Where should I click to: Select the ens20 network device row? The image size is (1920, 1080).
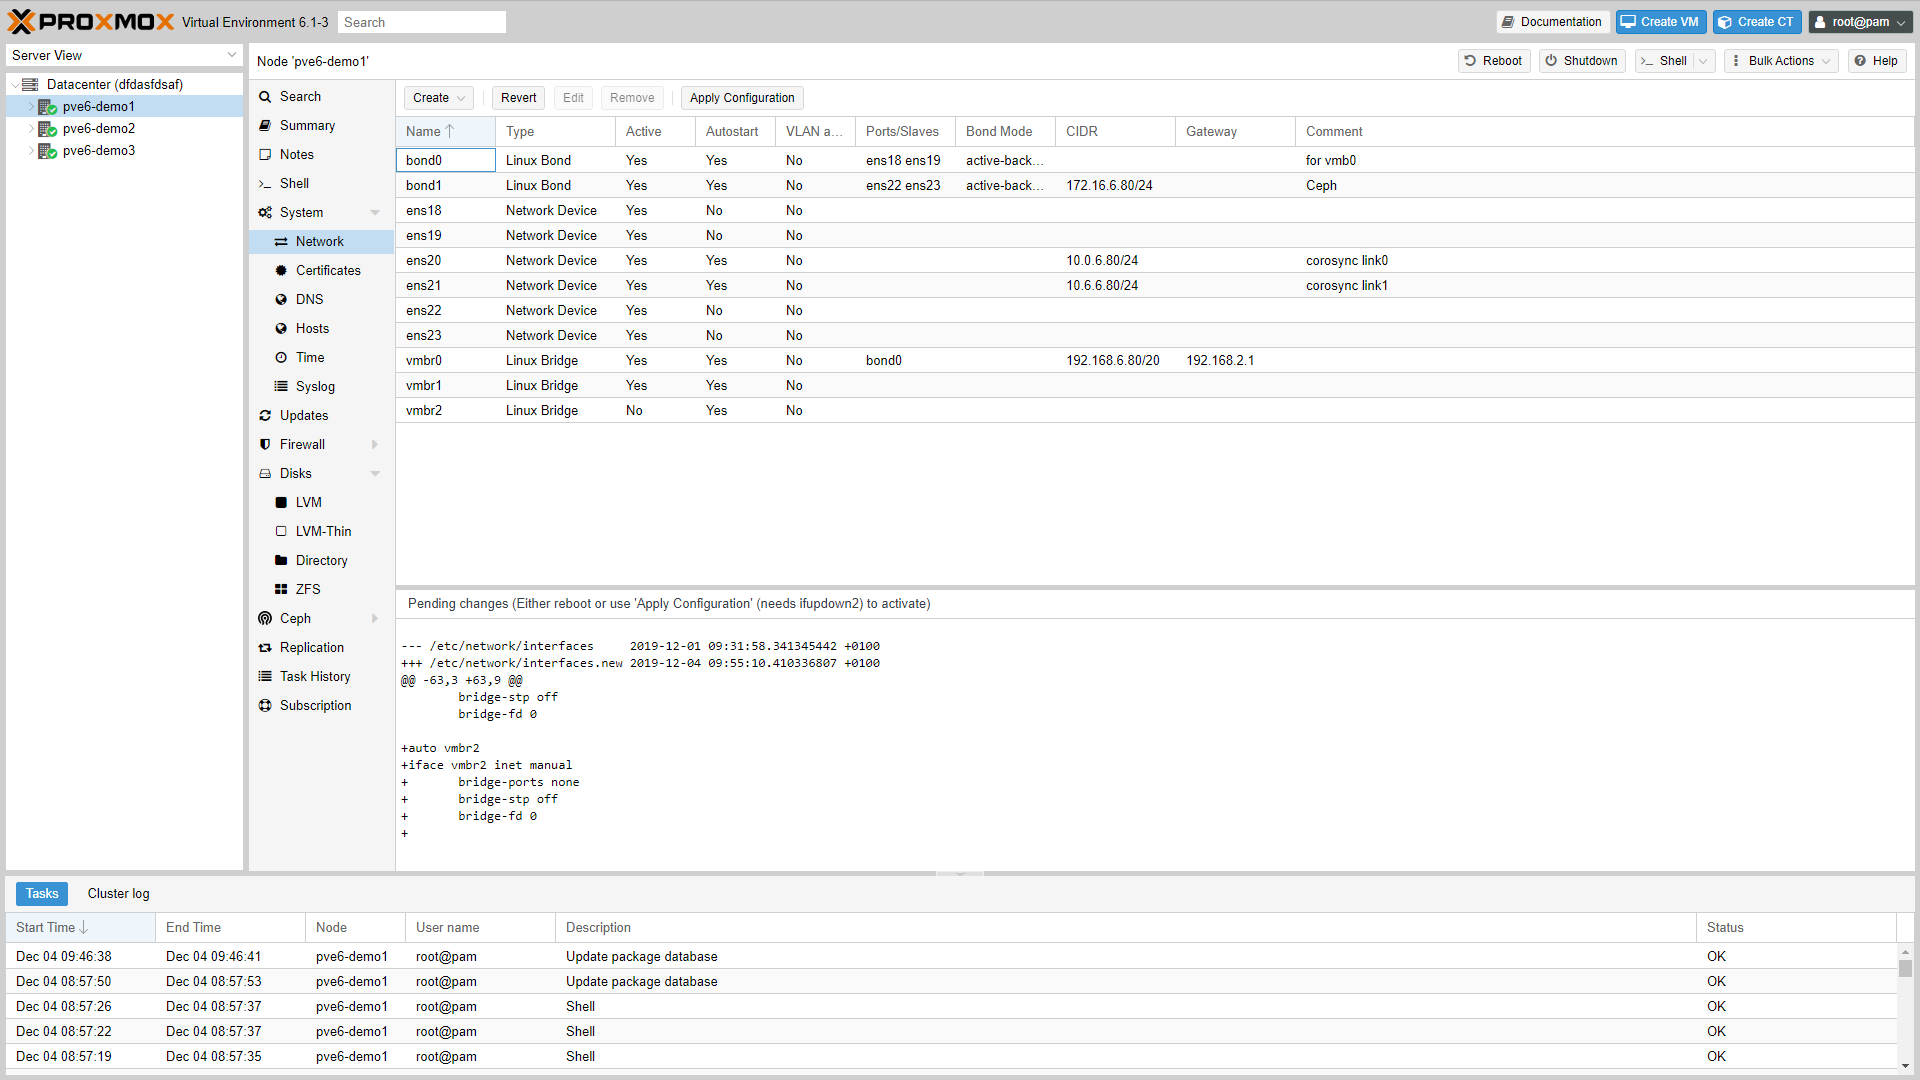tap(1155, 261)
